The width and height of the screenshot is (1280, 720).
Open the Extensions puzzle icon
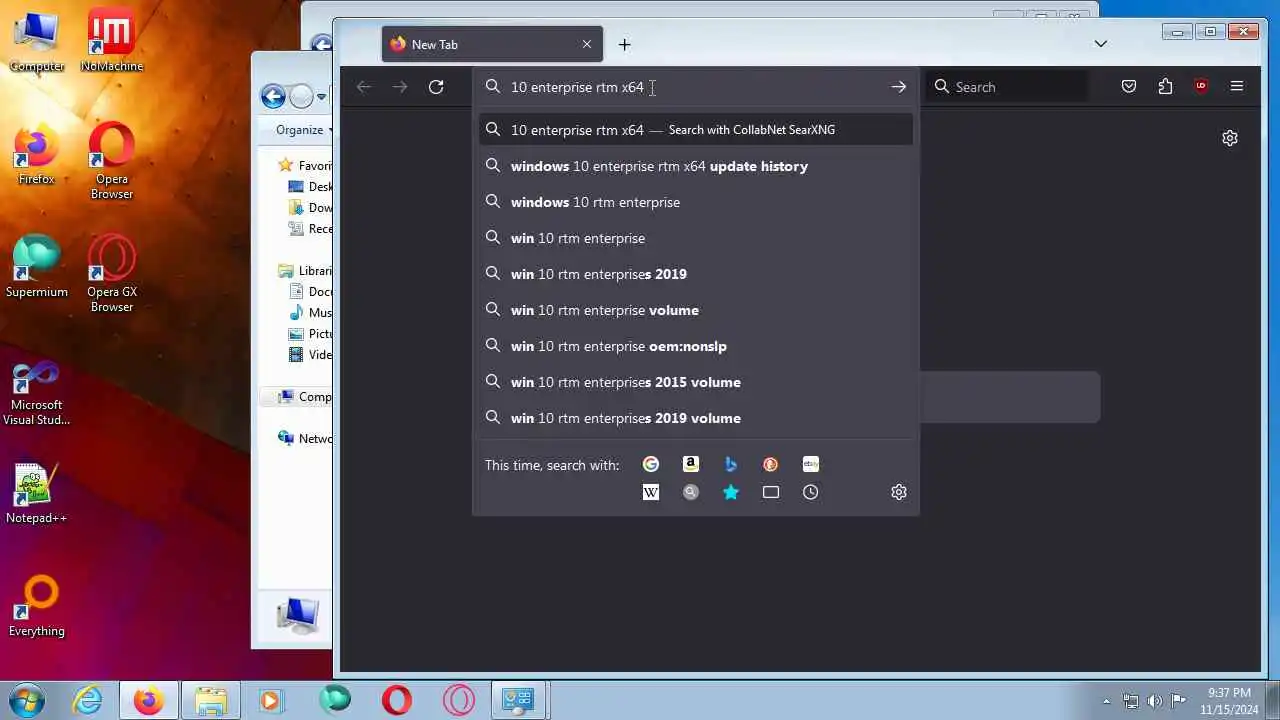(x=1165, y=87)
